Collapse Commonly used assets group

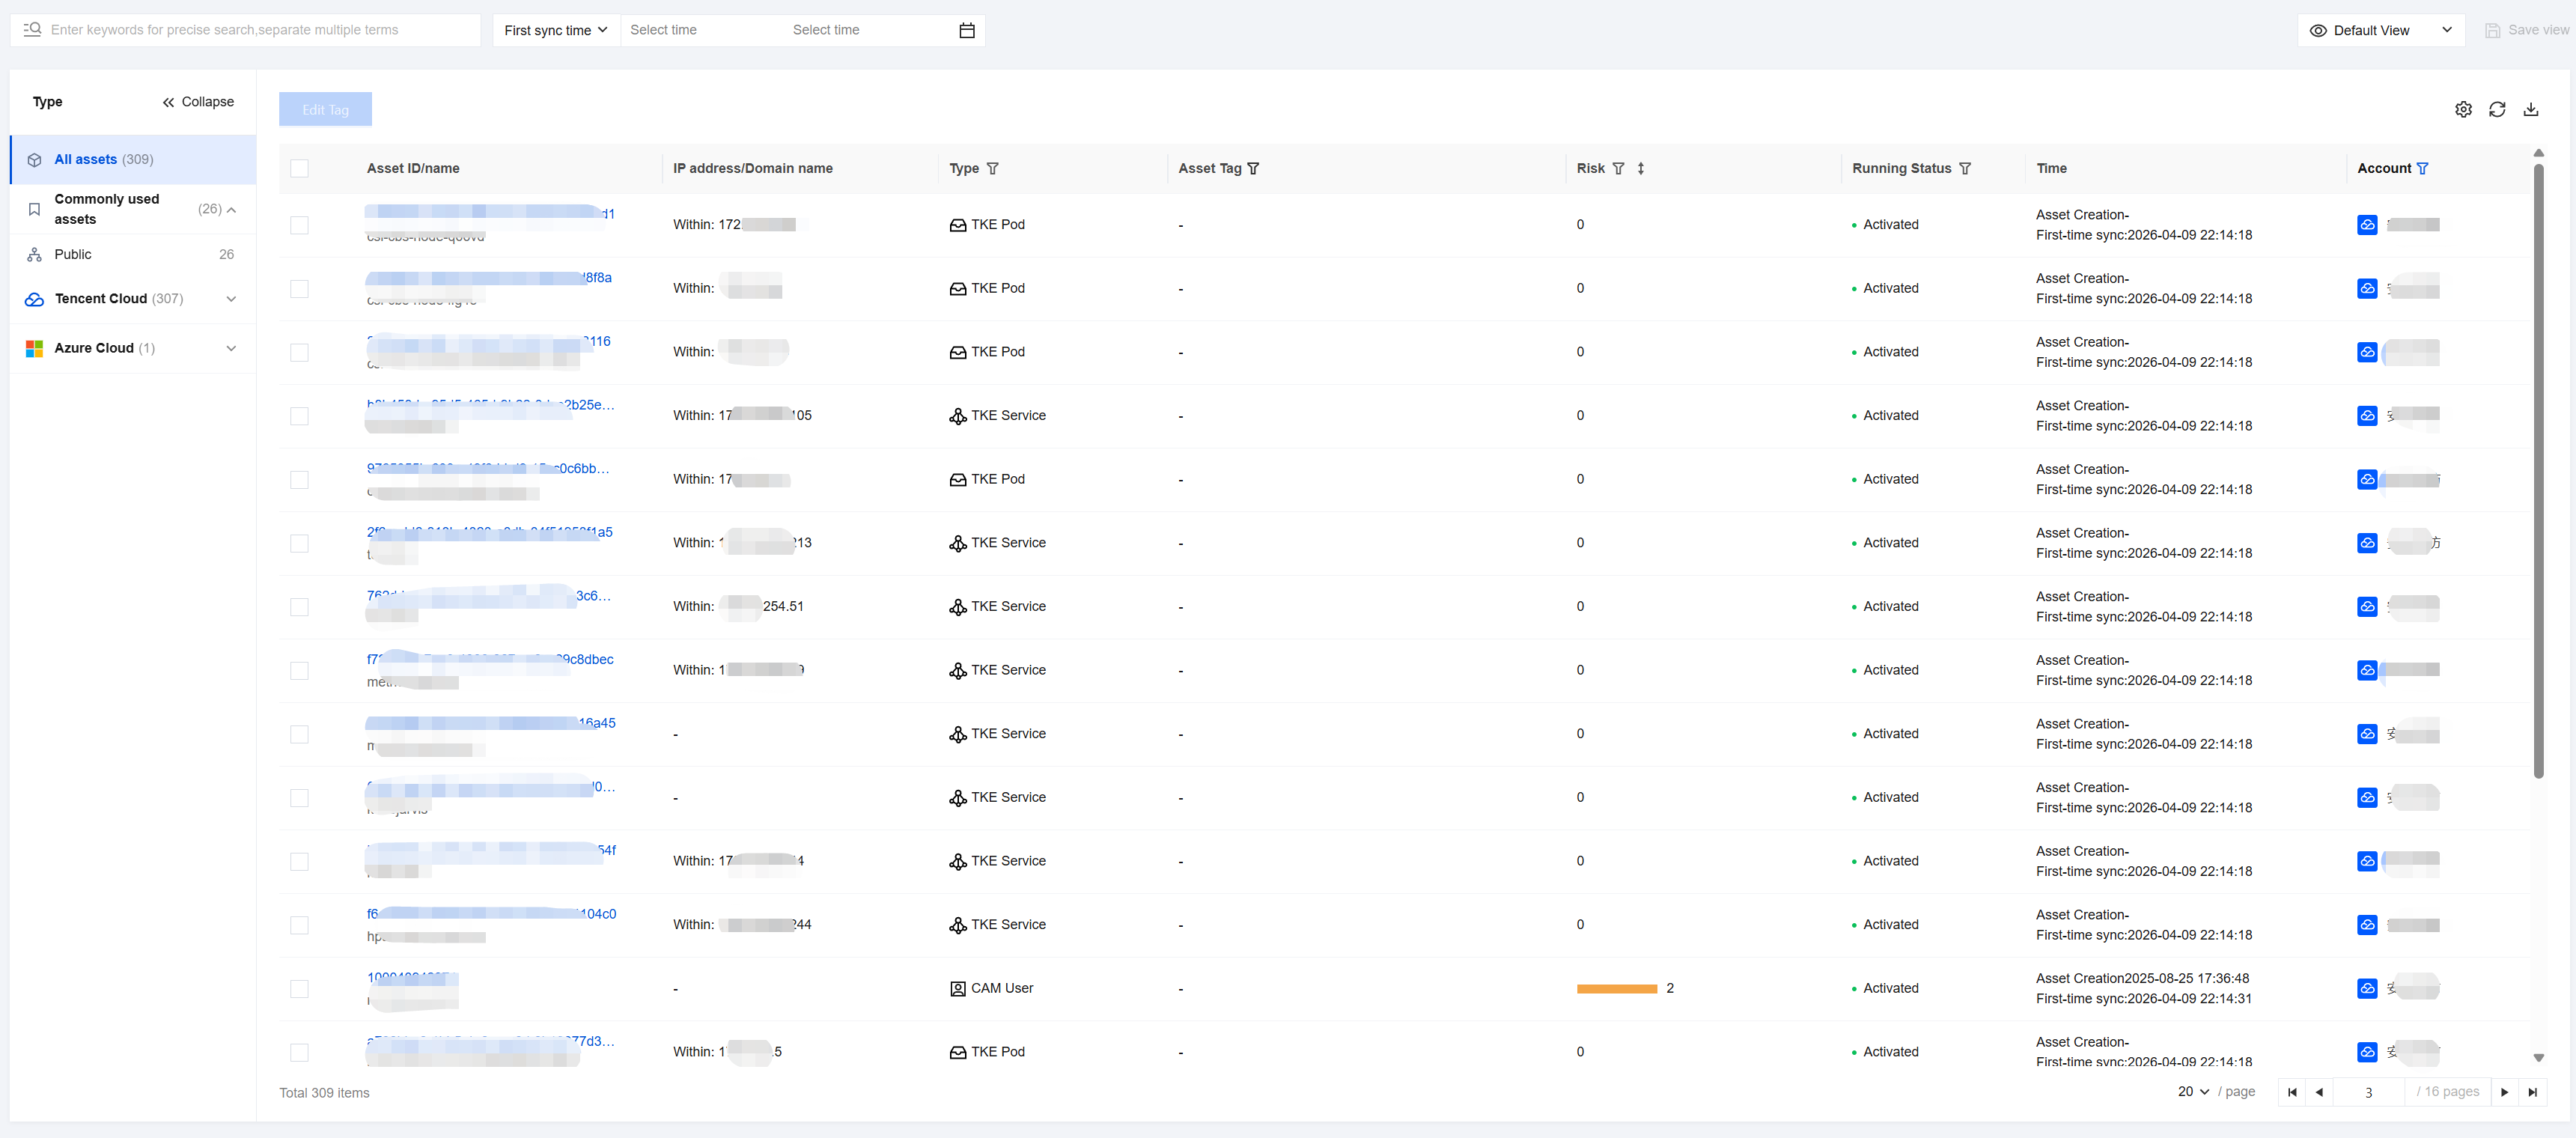(231, 210)
